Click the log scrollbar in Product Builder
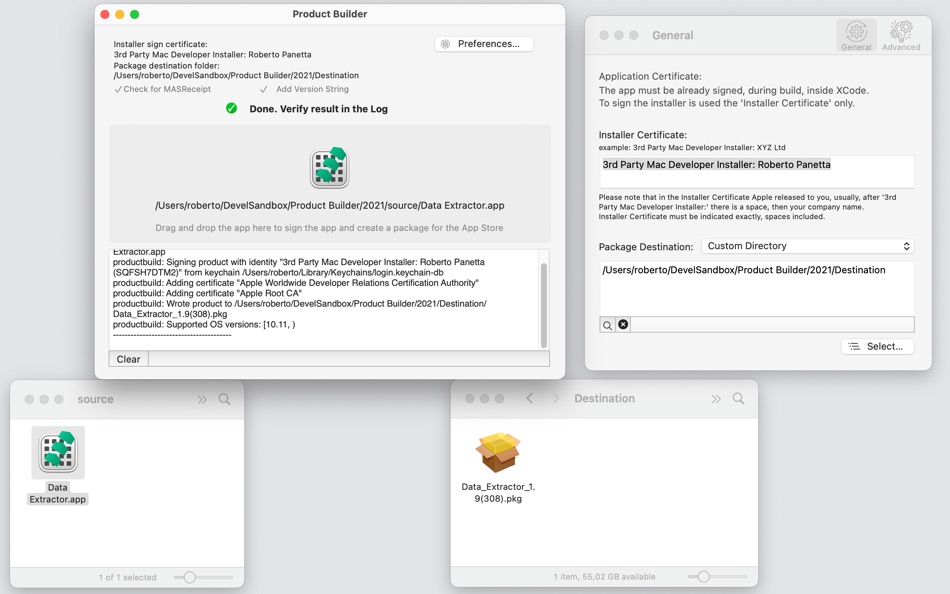Viewport: 950px width, 594px height. coord(543,305)
